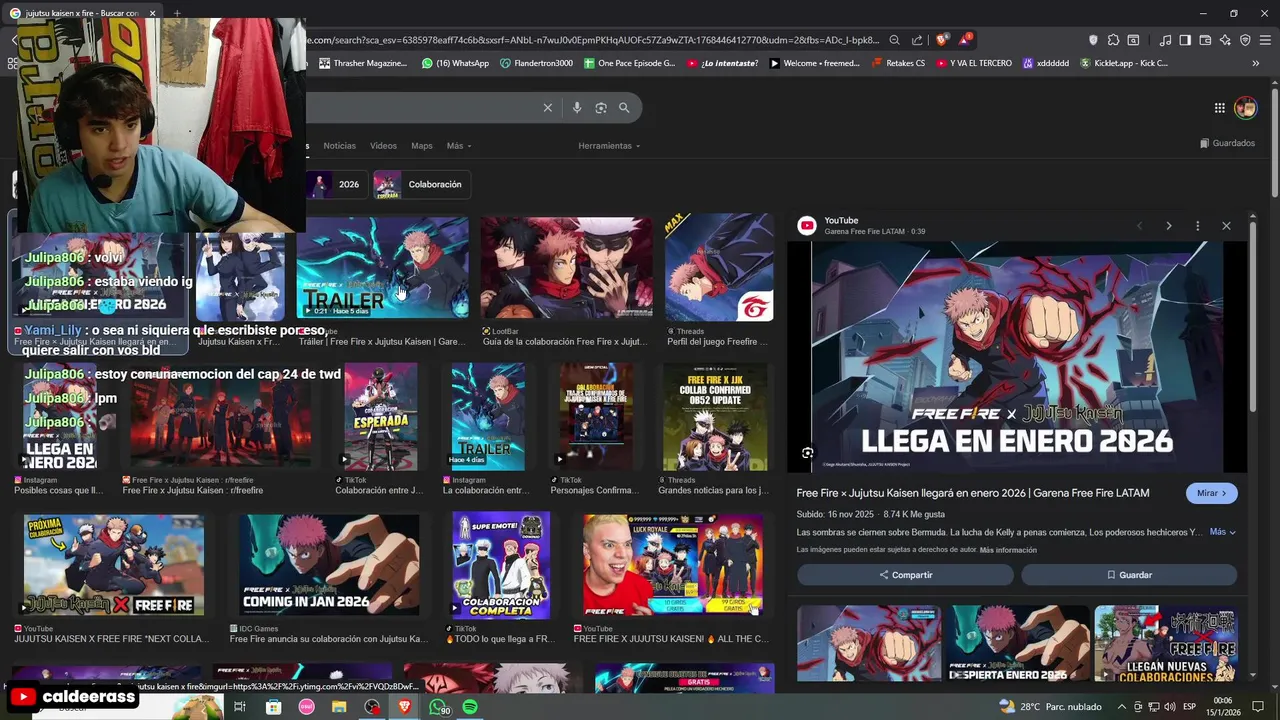Open LootBar collaboration guide image result
The image size is (1280, 720).
566,267
